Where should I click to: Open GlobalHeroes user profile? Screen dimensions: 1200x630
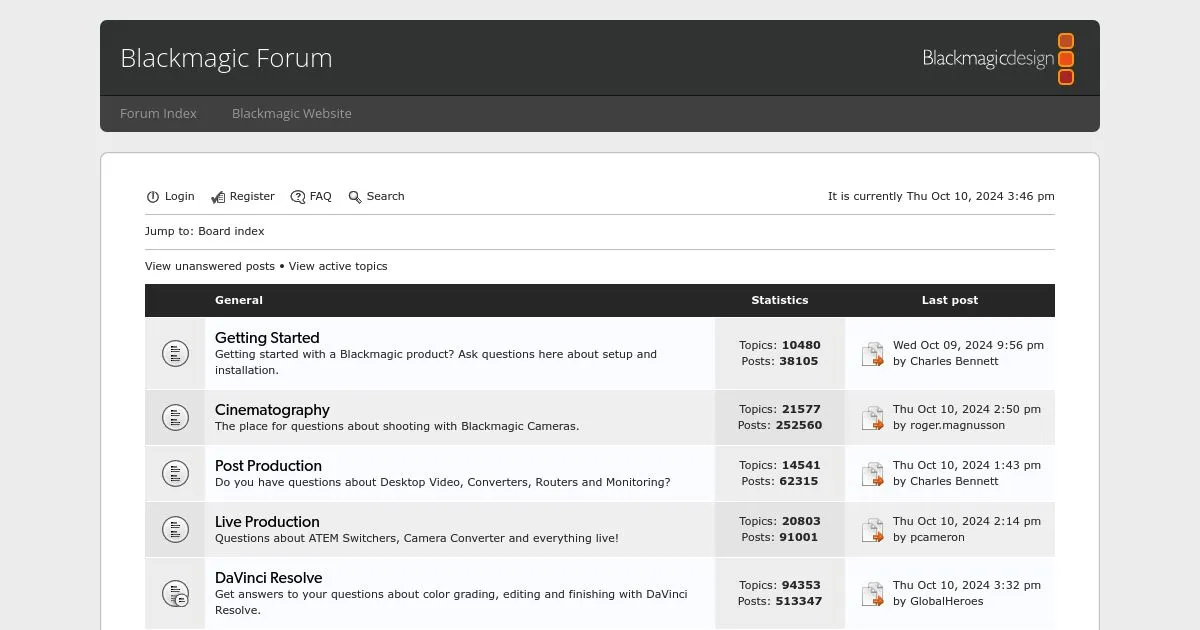946,601
